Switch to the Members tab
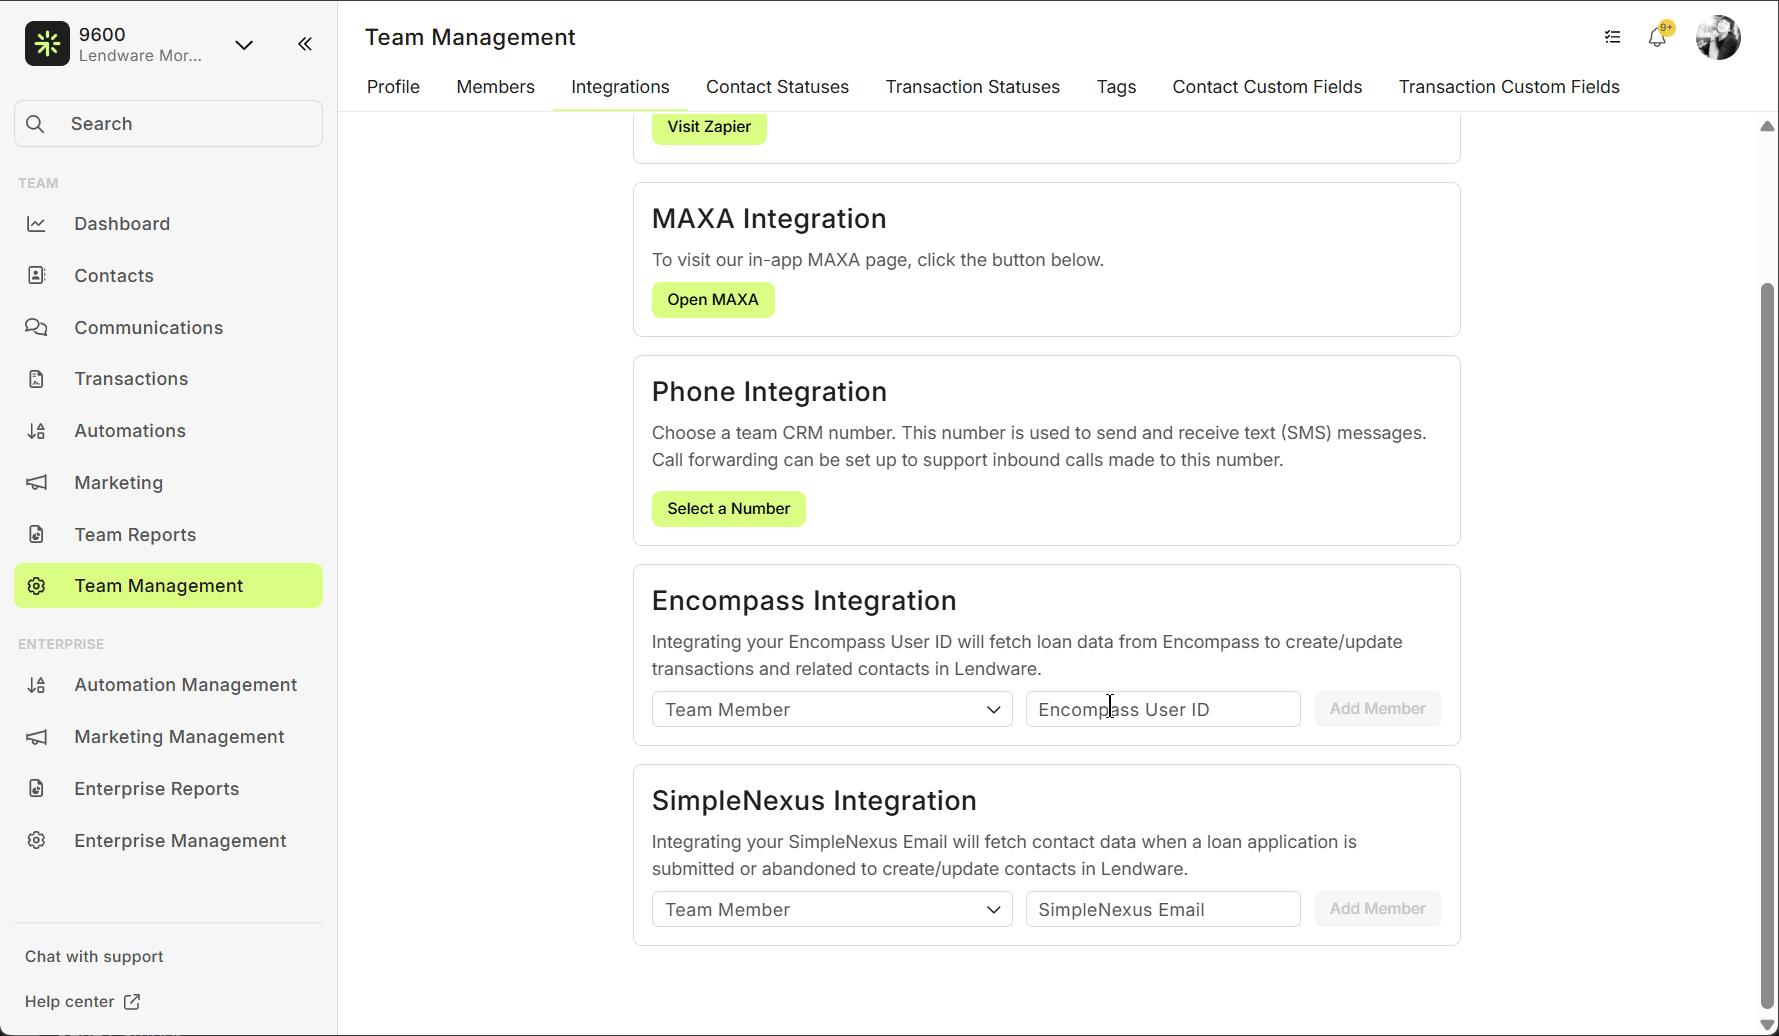1779x1036 pixels. coord(495,87)
